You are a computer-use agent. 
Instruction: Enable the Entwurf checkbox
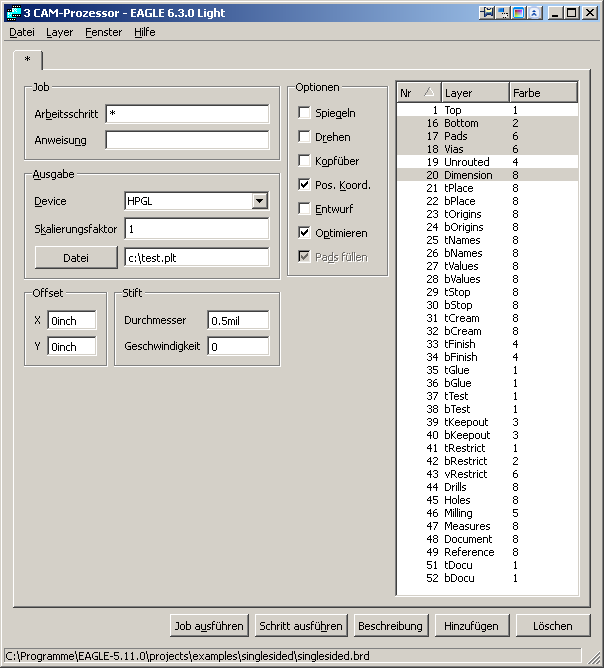pos(304,209)
